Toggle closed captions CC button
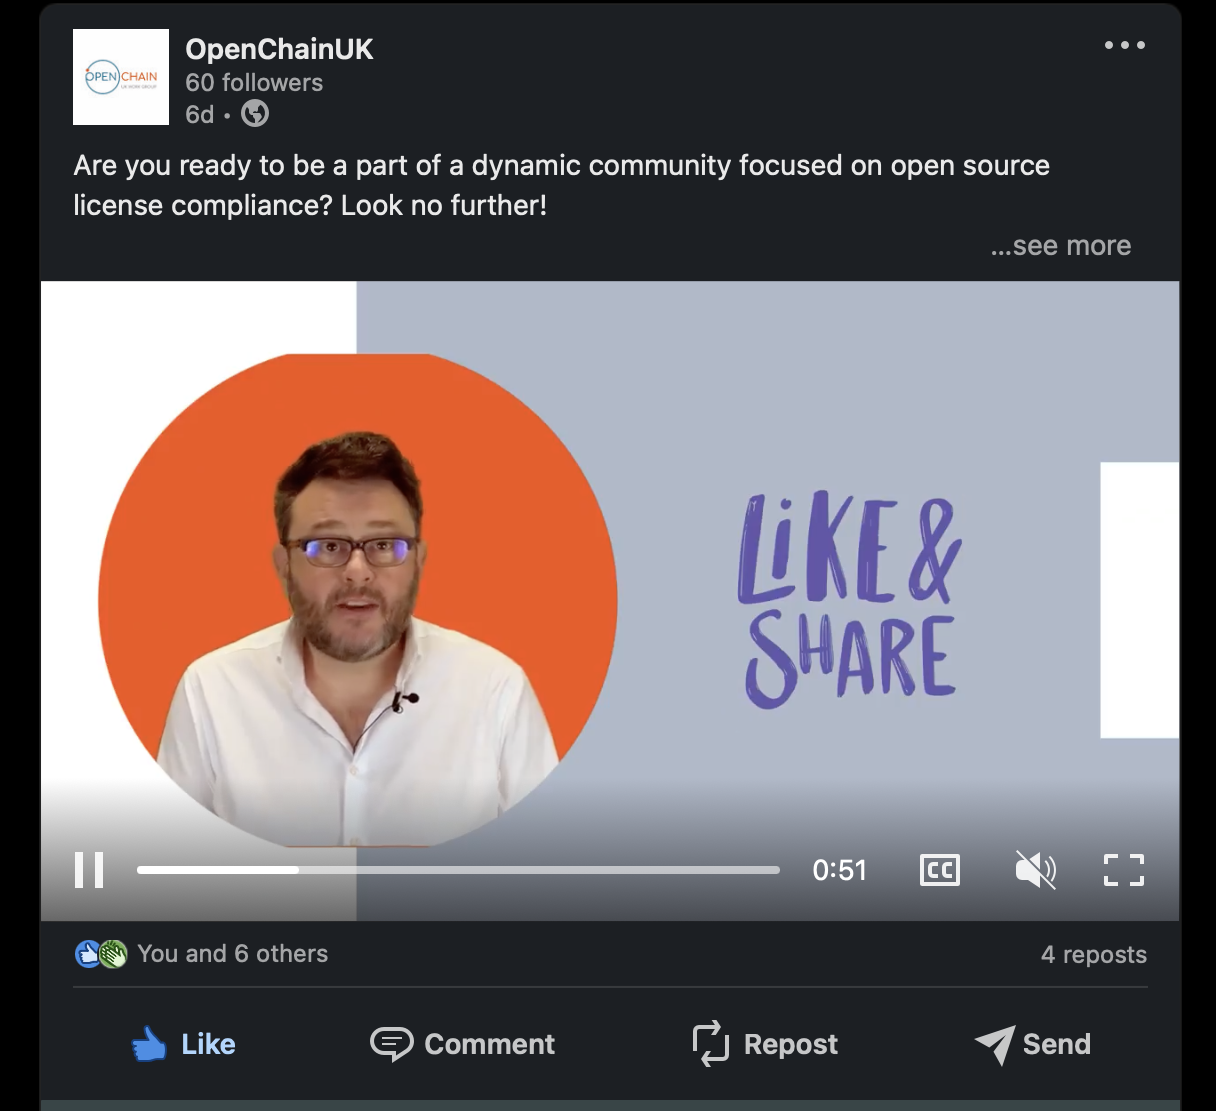 click(940, 870)
